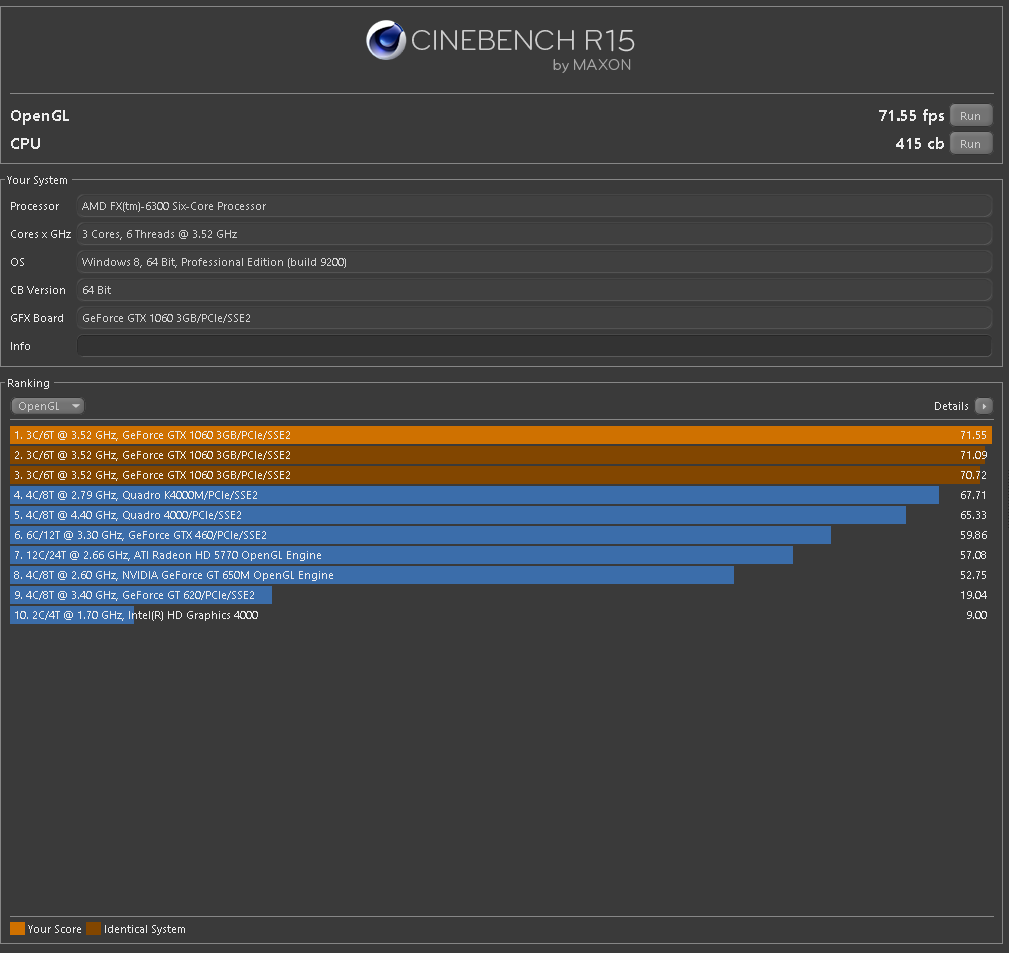Click the Cinebench R15 logo sphere icon

click(x=385, y=40)
